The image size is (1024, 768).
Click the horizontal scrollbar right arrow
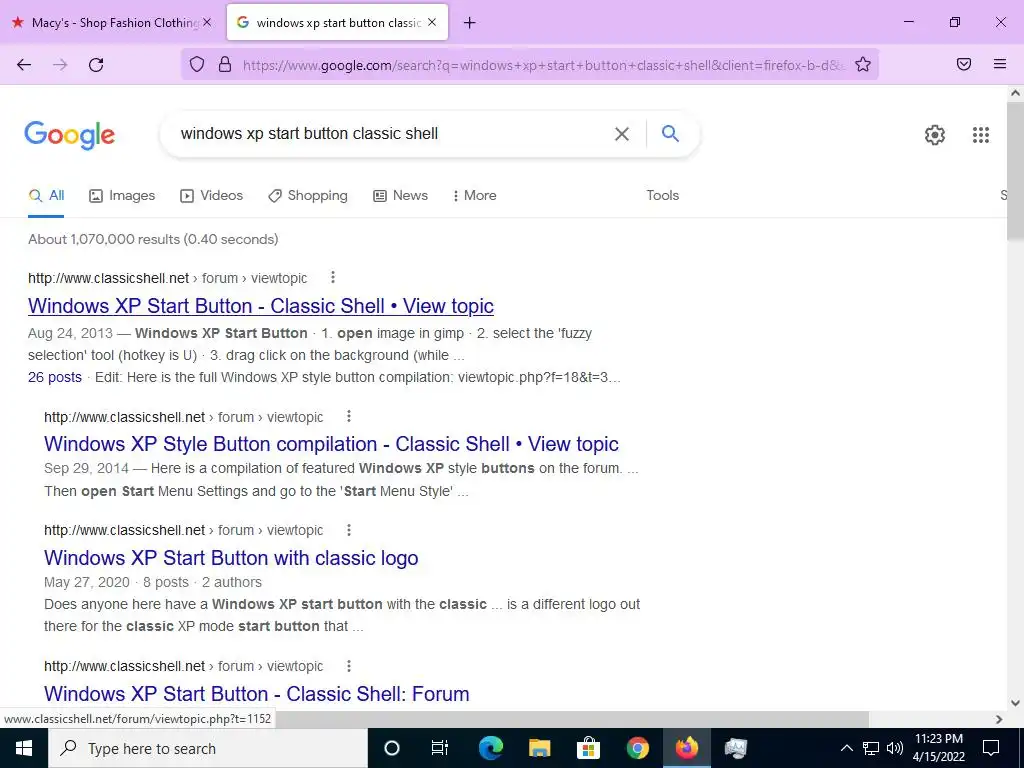click(999, 719)
